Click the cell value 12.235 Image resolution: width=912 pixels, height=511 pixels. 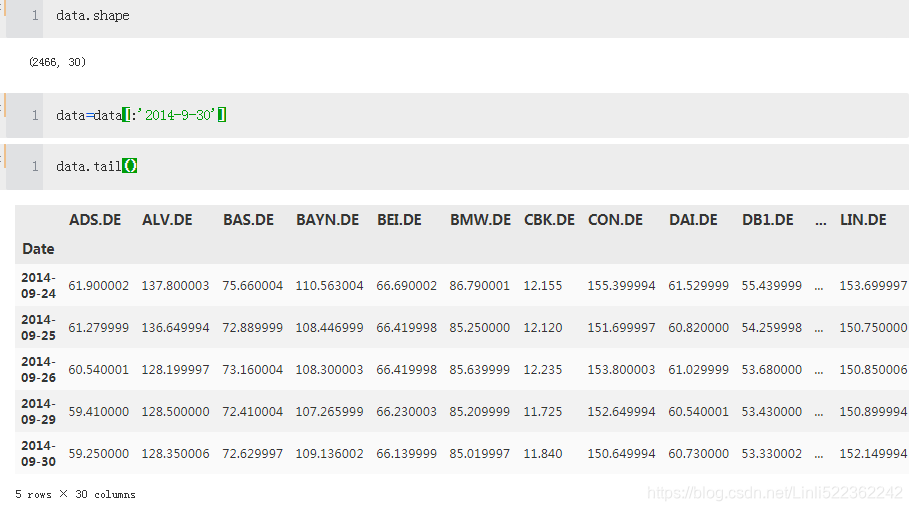pos(543,369)
